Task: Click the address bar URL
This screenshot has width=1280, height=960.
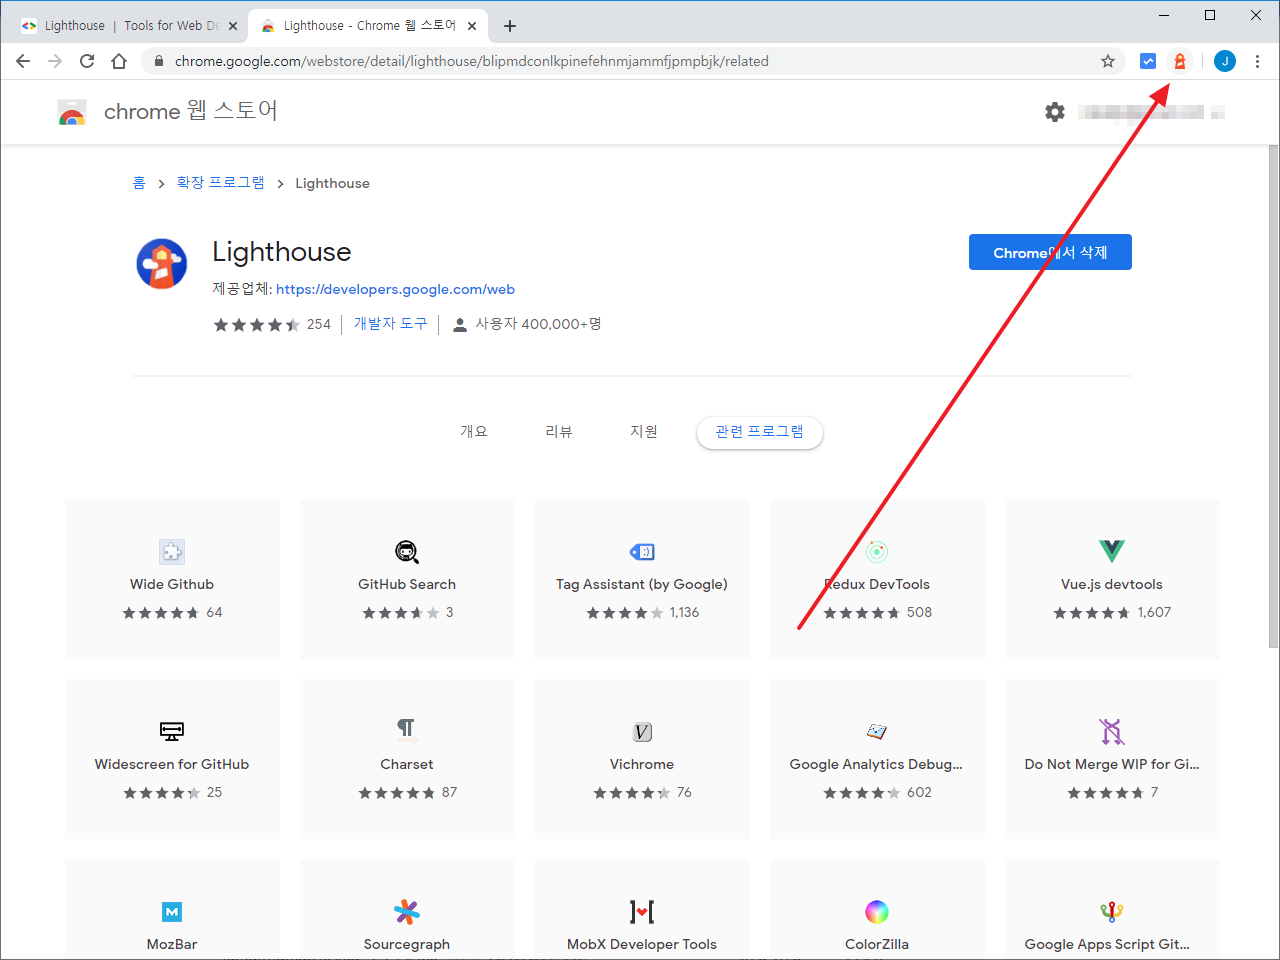Action: 472,61
